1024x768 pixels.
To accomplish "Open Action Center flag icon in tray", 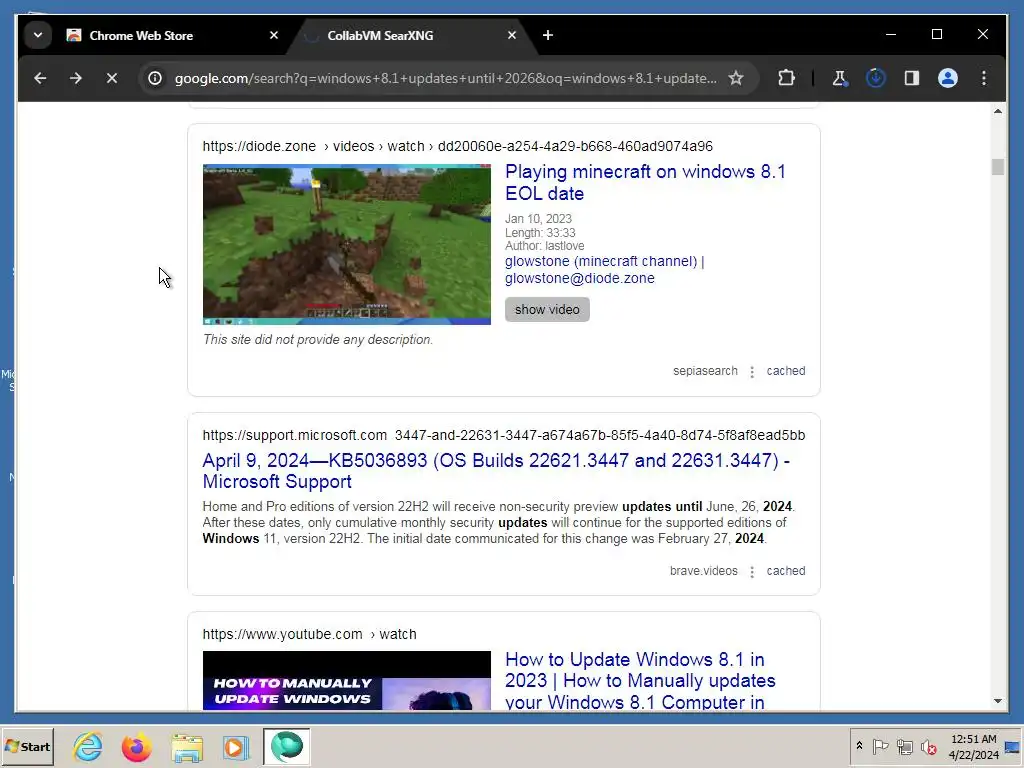I will [x=880, y=746].
